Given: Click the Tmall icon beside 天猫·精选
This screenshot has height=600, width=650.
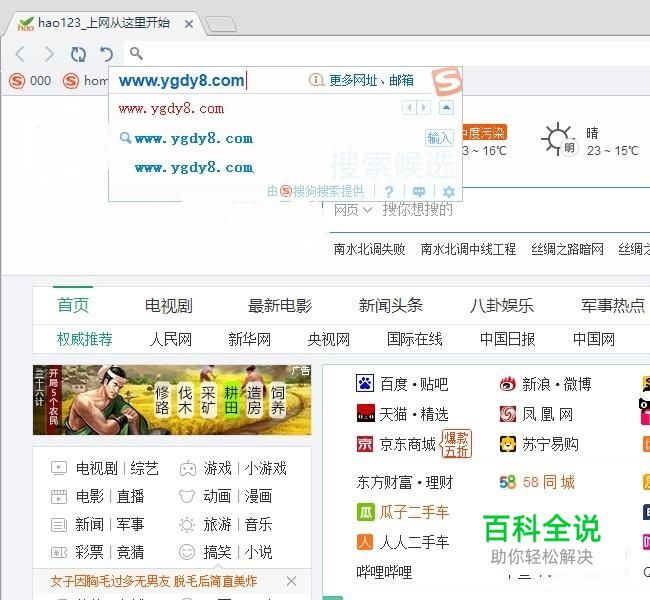Looking at the screenshot, I should point(366,414).
